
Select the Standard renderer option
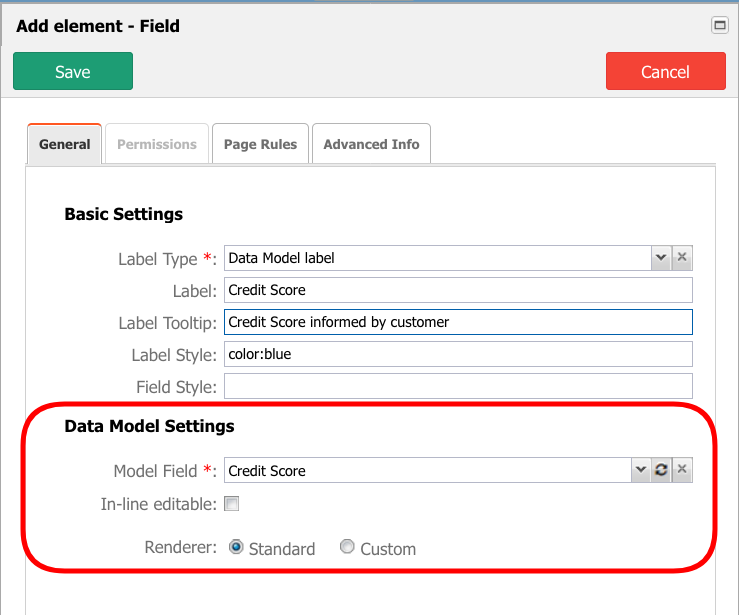point(236,547)
